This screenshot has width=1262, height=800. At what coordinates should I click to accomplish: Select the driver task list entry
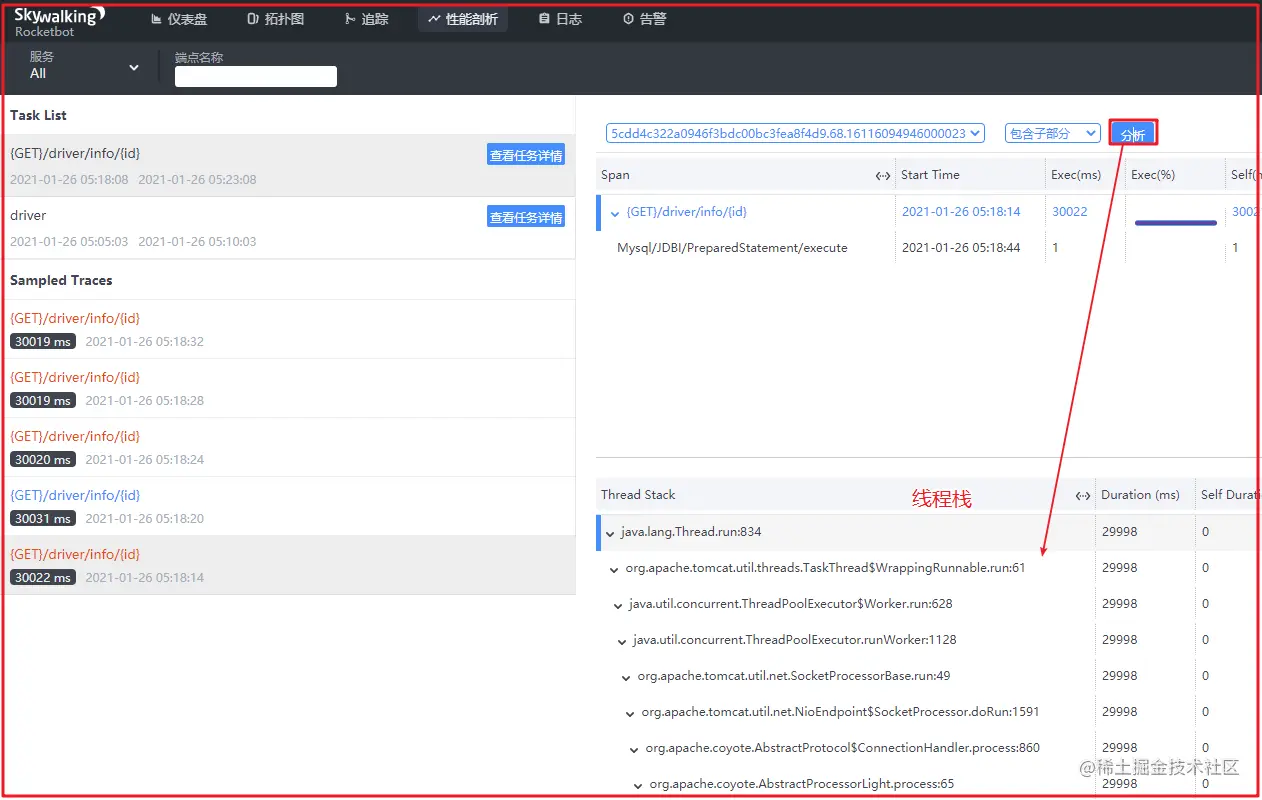point(289,228)
